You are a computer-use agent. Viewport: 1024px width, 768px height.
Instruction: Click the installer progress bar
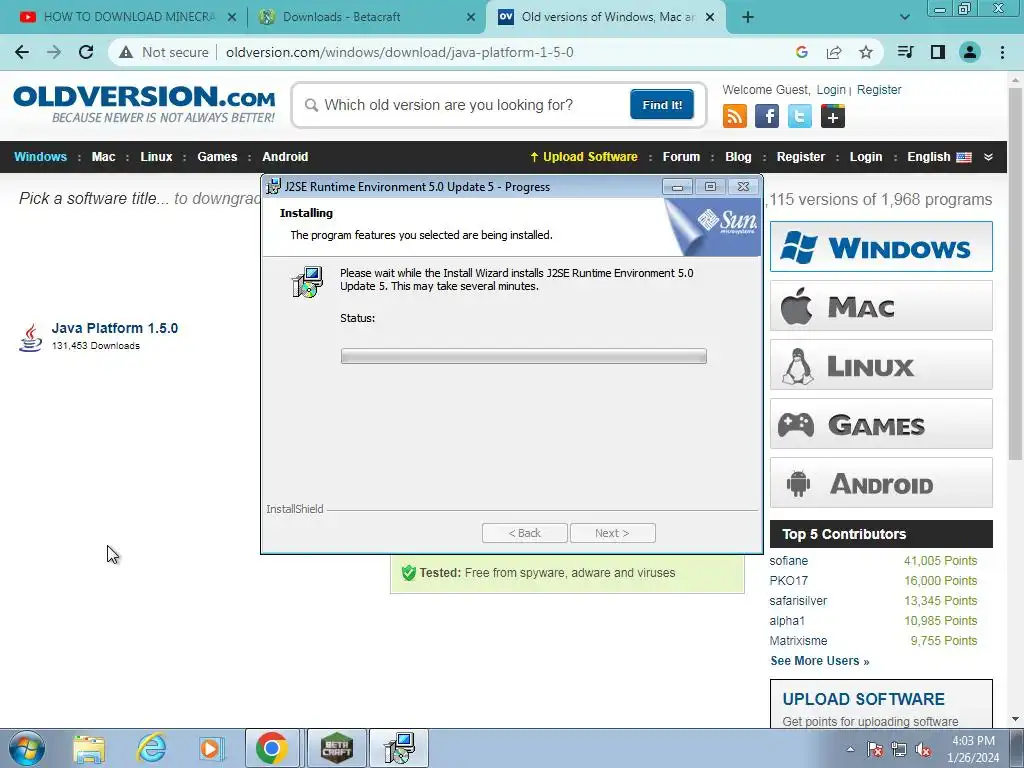(523, 356)
